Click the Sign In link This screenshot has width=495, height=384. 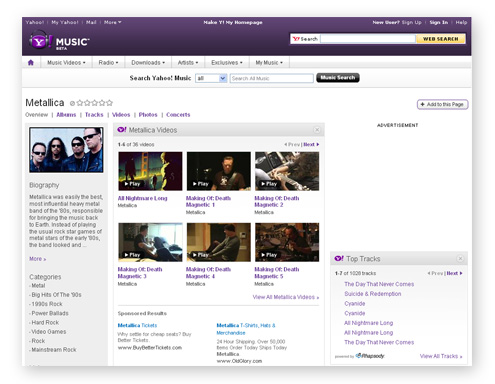click(x=438, y=22)
